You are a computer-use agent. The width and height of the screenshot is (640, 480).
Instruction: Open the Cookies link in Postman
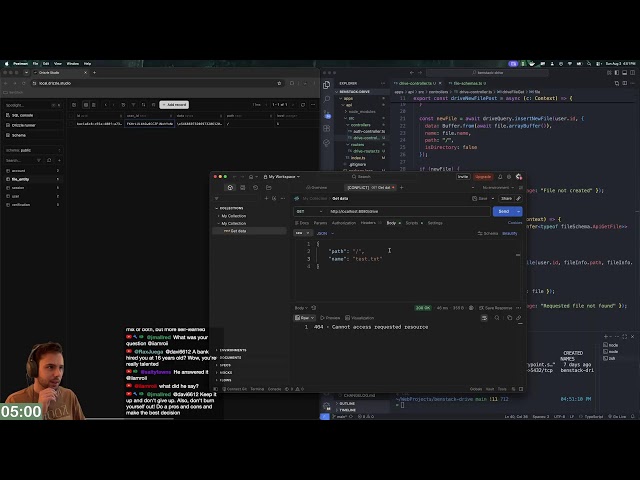(x=515, y=223)
